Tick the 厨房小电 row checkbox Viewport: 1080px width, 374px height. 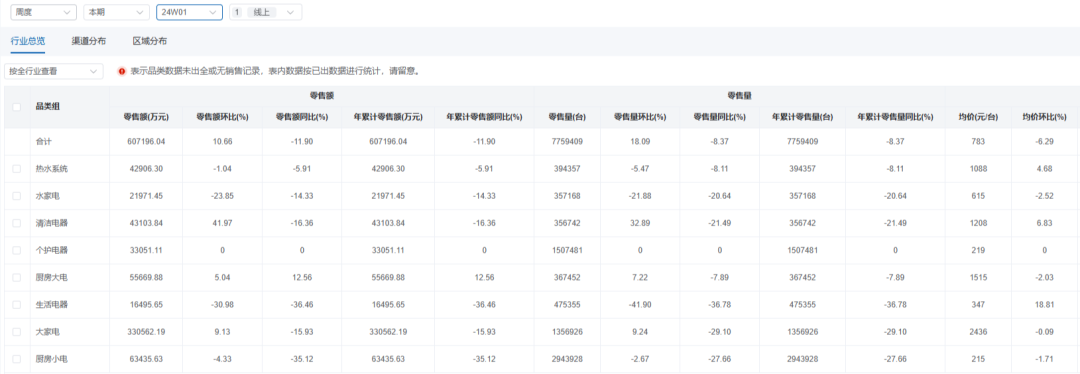(x=17, y=359)
